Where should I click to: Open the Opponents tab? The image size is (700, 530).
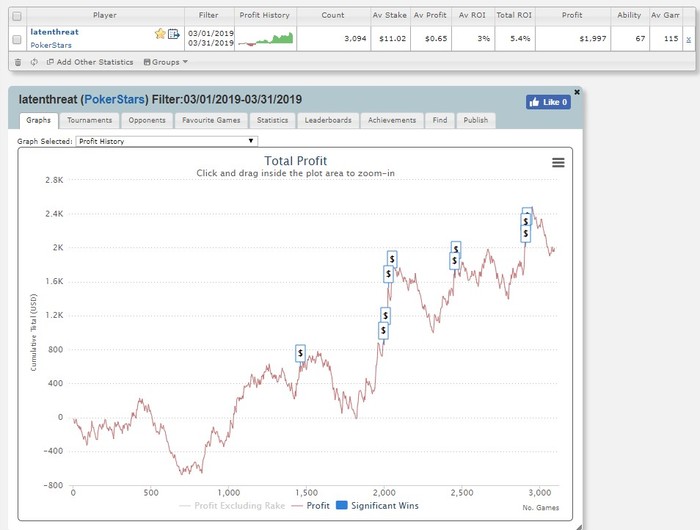[147, 120]
